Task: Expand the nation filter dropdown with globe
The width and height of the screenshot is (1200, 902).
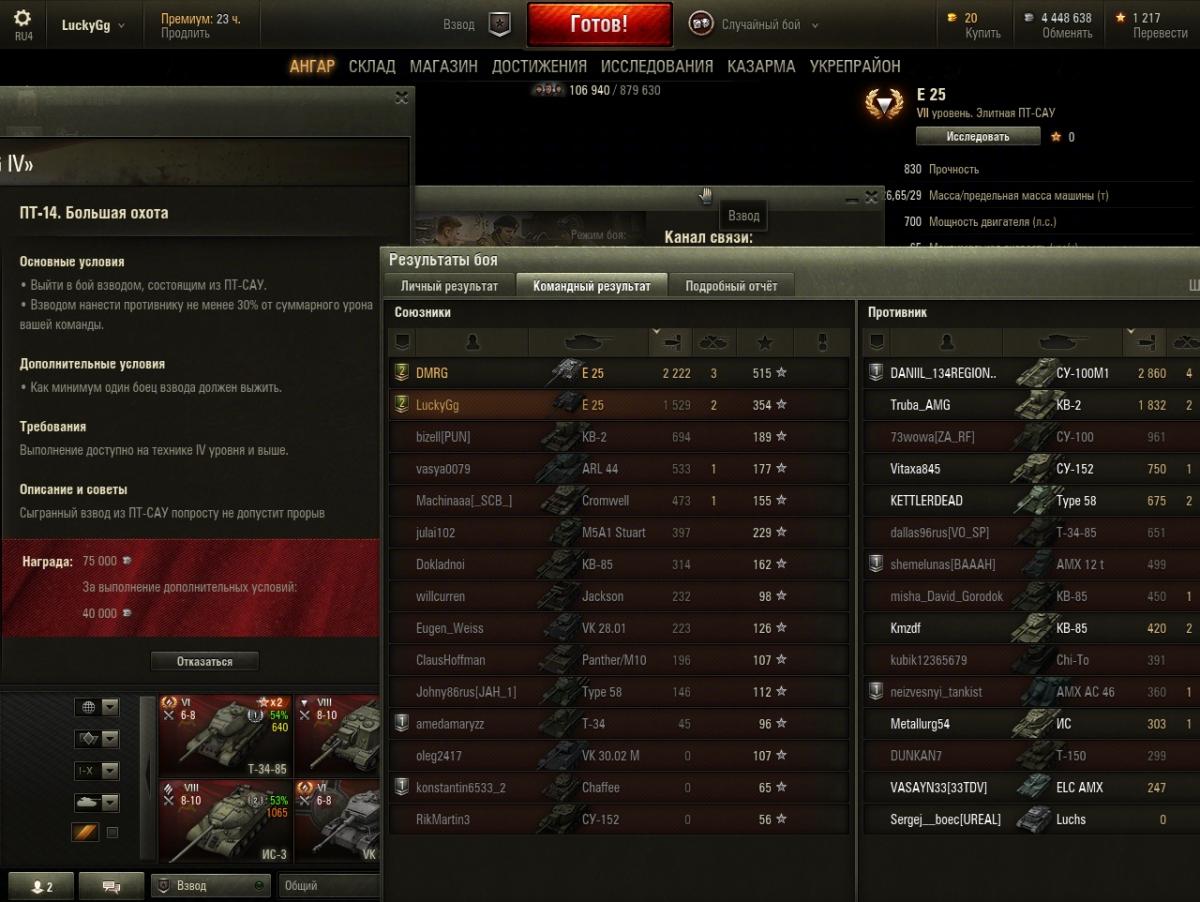Action: tap(97, 707)
